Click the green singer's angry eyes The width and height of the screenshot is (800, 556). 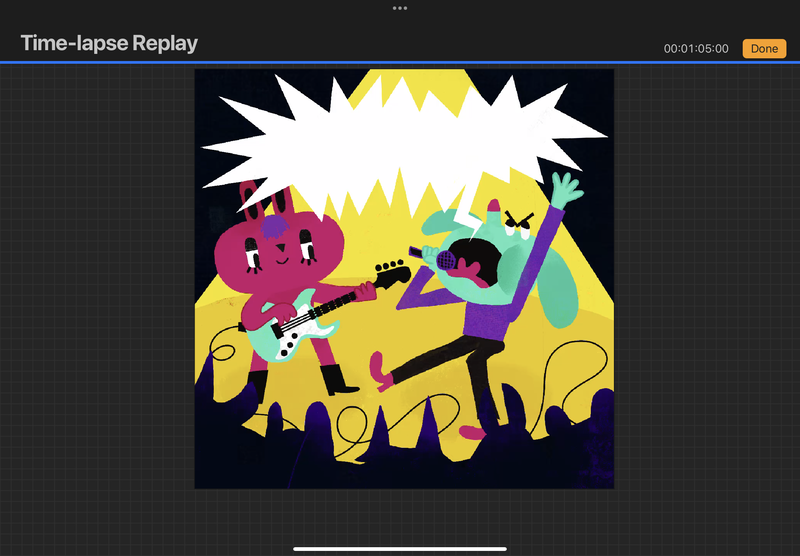coord(519,220)
